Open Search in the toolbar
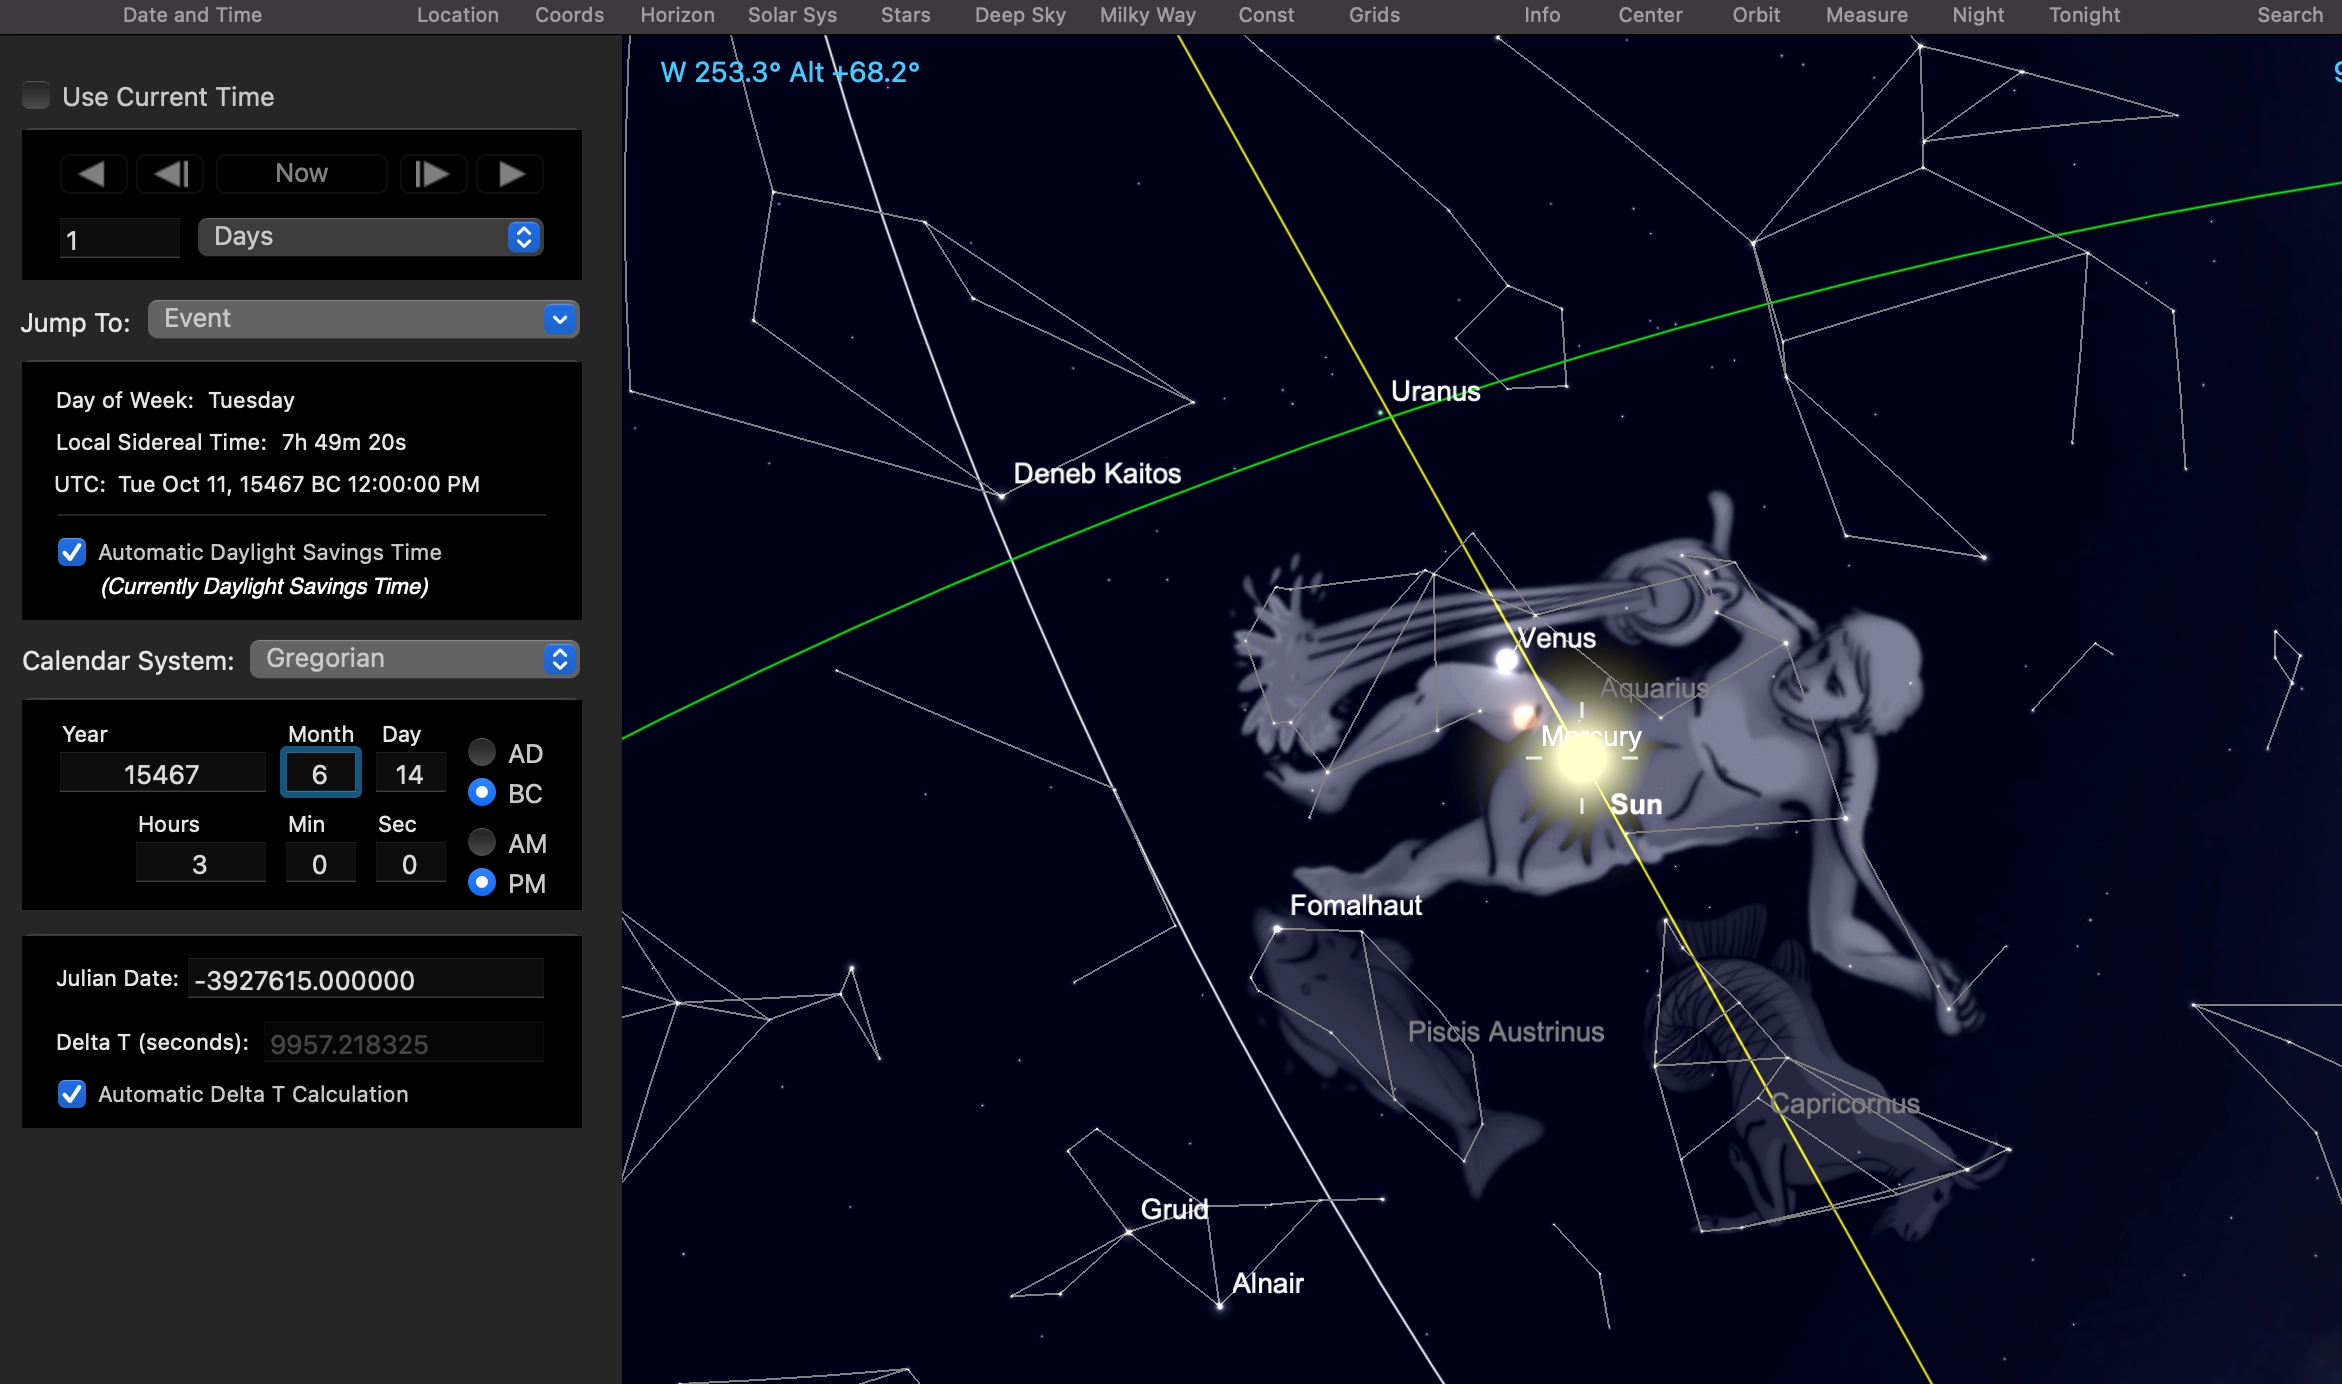The width and height of the screenshot is (2342, 1384). click(2289, 15)
